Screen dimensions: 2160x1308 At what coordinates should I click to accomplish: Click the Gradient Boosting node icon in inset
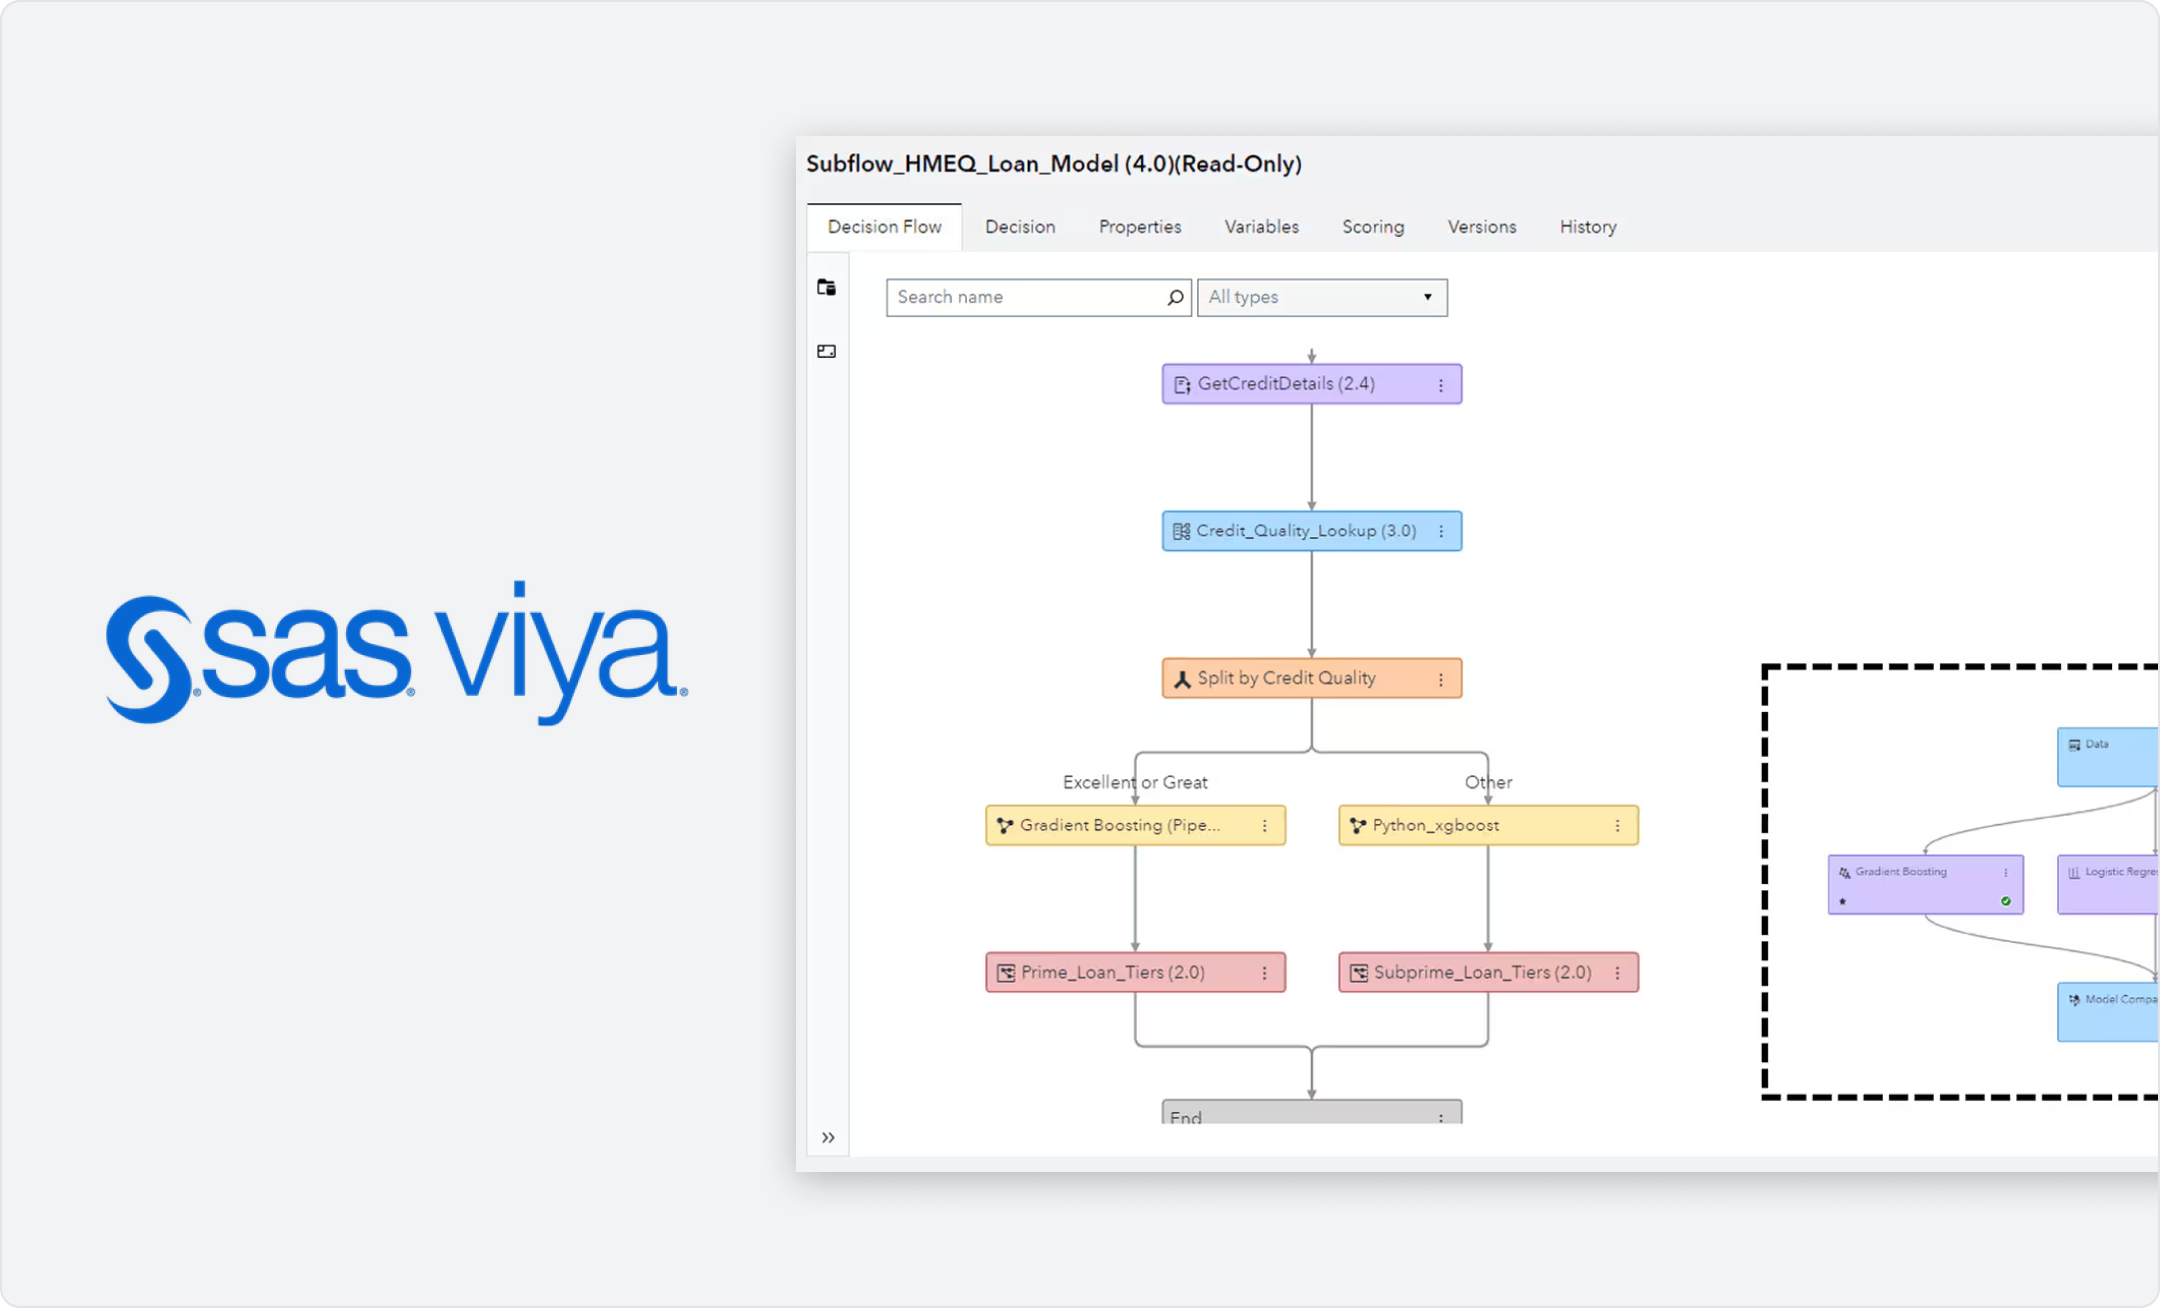pos(1845,873)
